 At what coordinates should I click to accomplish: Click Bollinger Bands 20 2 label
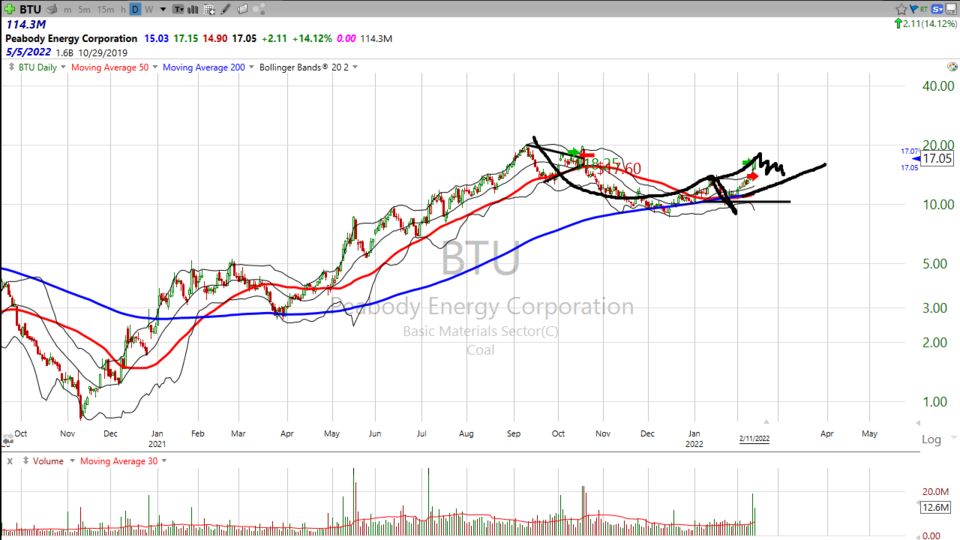coord(304,67)
